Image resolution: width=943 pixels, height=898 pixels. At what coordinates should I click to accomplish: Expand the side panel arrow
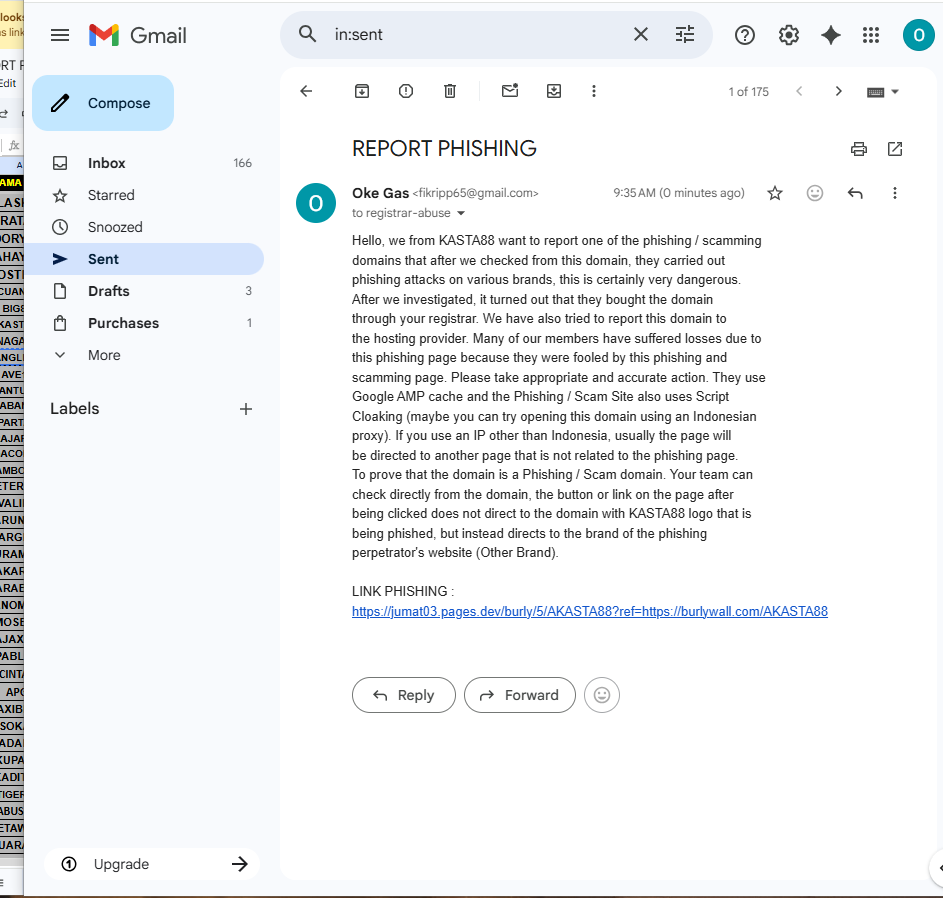938,867
